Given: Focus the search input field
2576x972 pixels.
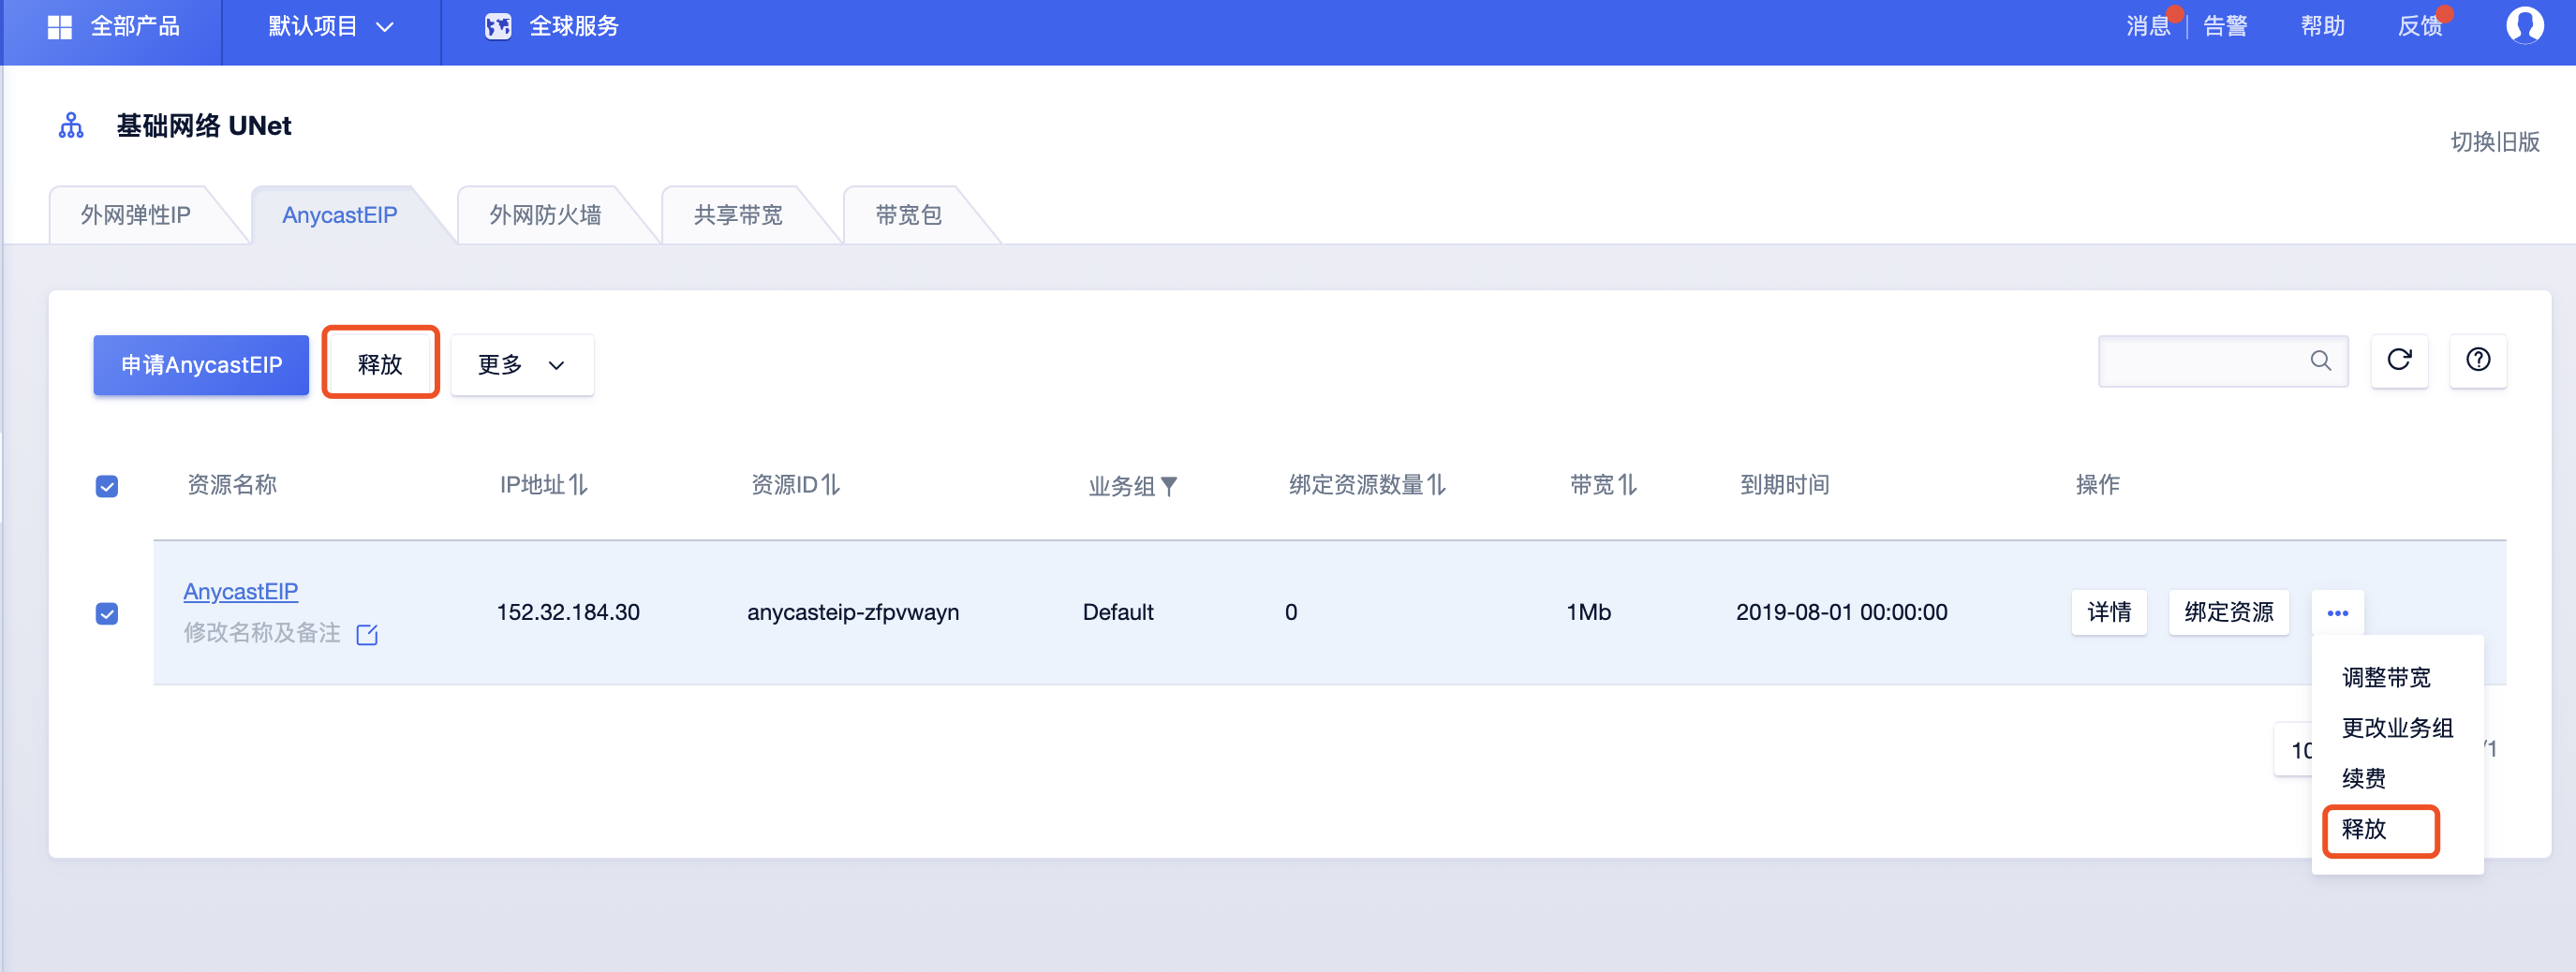Looking at the screenshot, I should 2200,361.
